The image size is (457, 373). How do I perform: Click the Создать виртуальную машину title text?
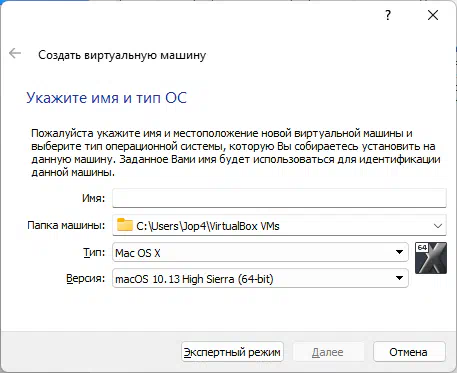click(x=122, y=55)
